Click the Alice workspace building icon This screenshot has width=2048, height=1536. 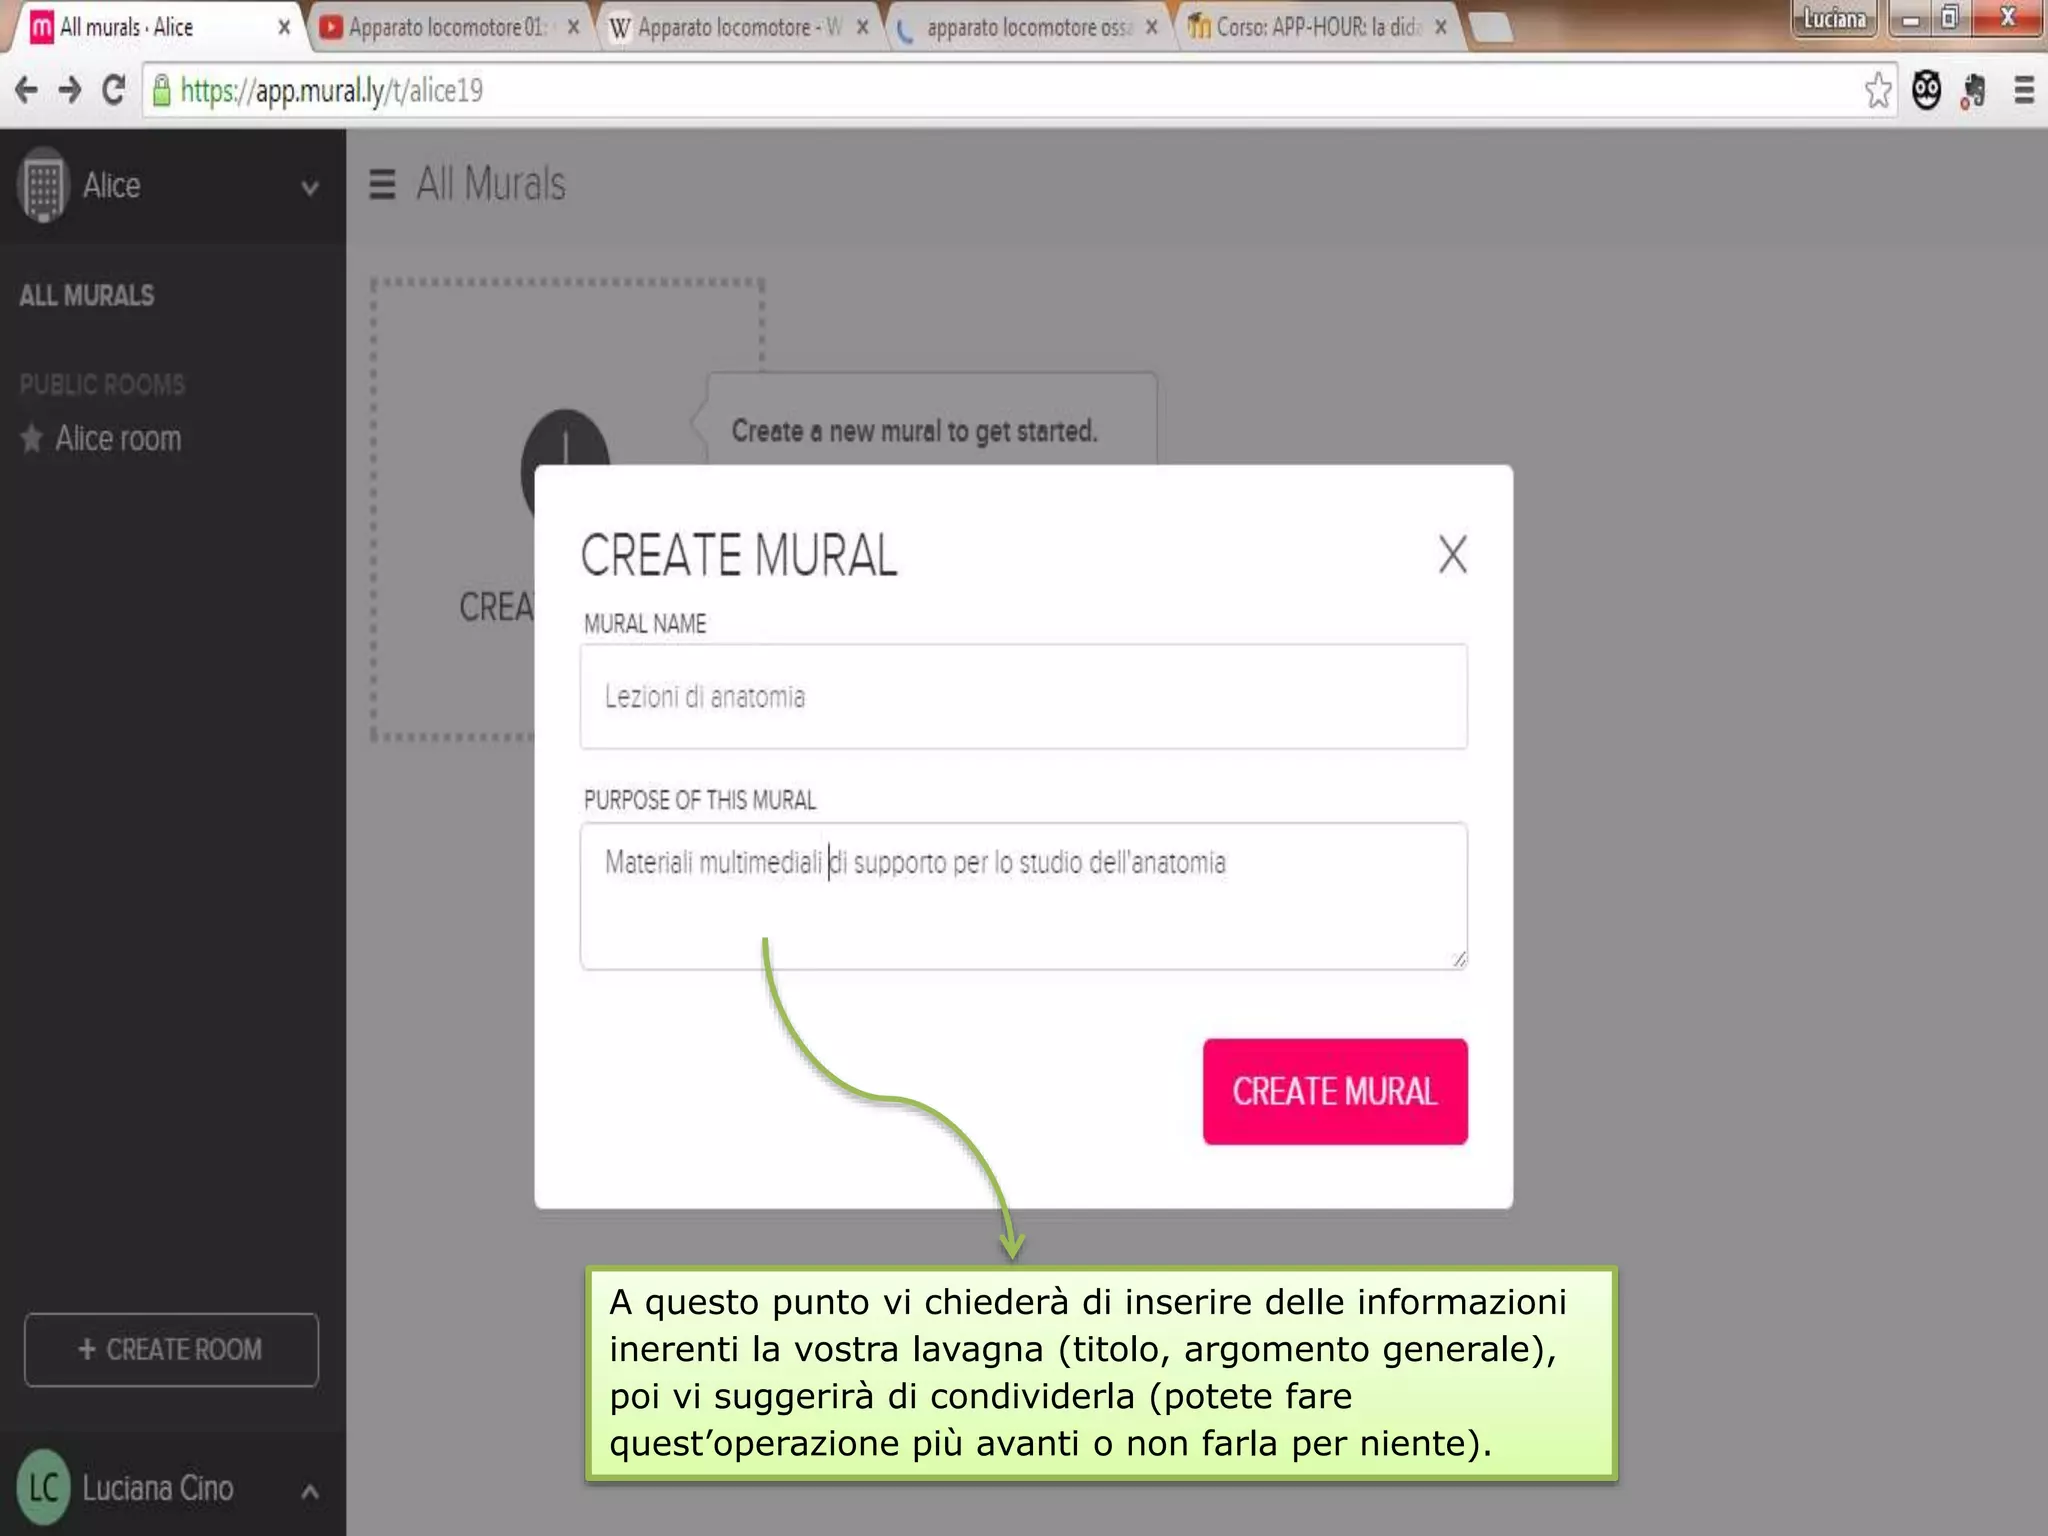click(x=43, y=185)
